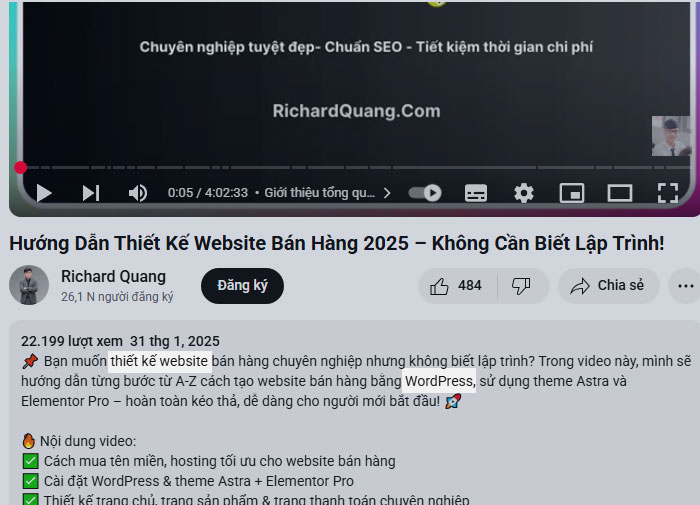Open the highlighted WordPress link
Image resolution: width=700 pixels, height=505 pixels.
click(x=439, y=381)
